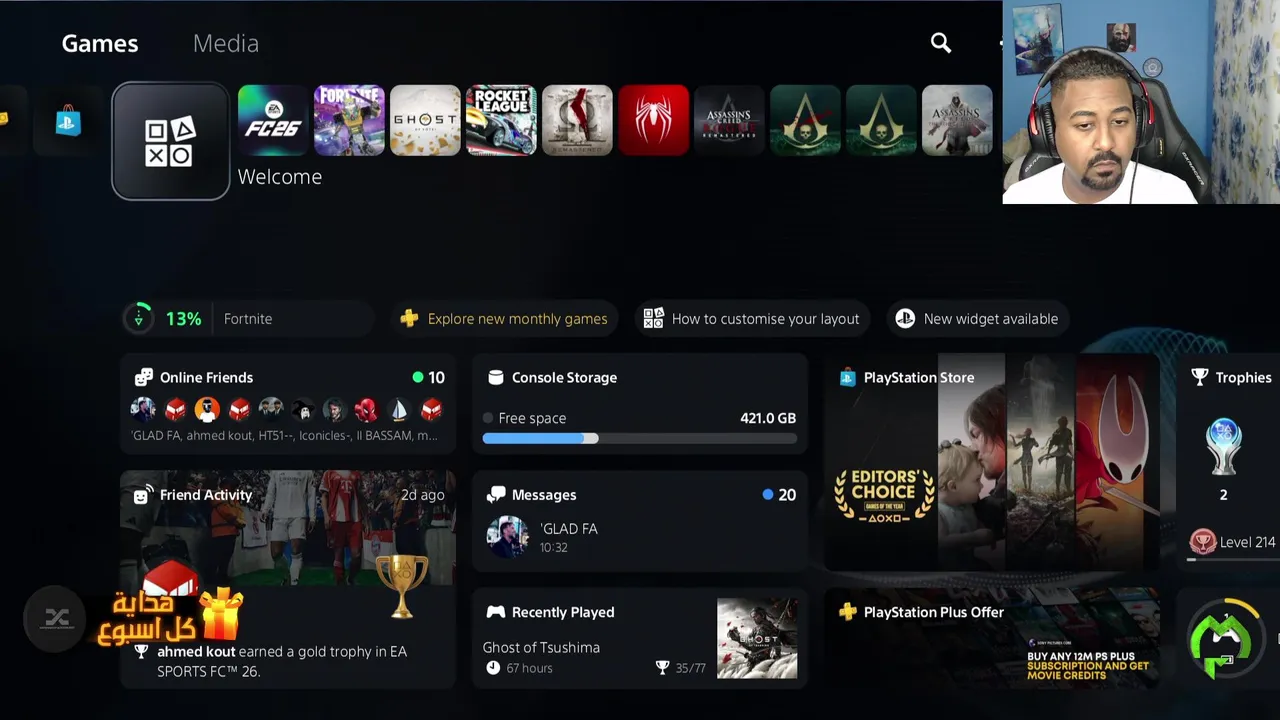Screen dimensions: 1280x720
Task: Switch to the Games tab
Action: pyautogui.click(x=100, y=43)
